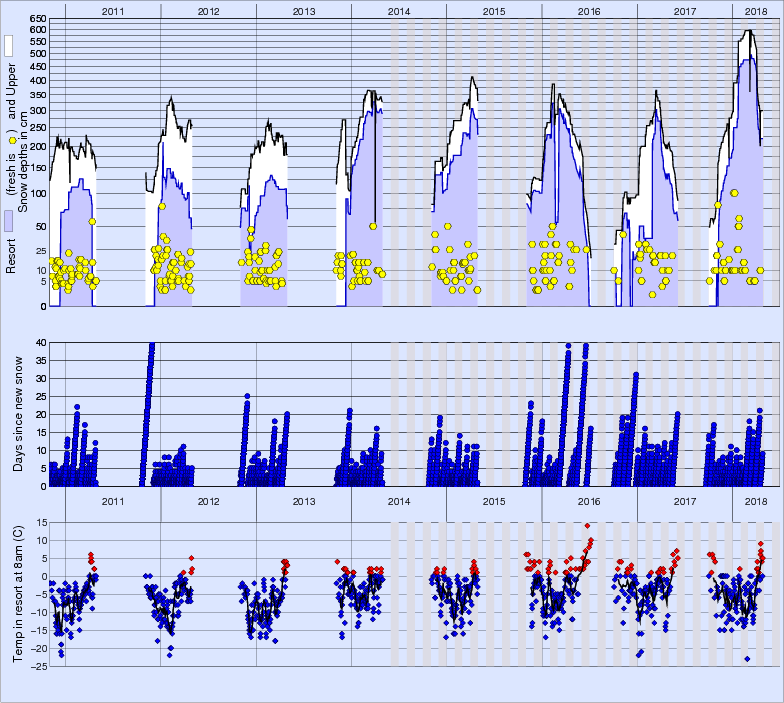
Task: Click the 2018 peak of the upper snow depth line
Action: coord(748,31)
